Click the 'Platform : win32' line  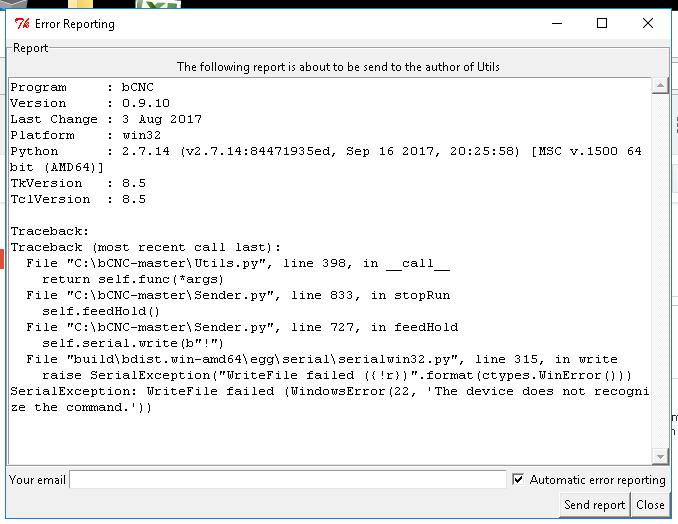click(86, 135)
